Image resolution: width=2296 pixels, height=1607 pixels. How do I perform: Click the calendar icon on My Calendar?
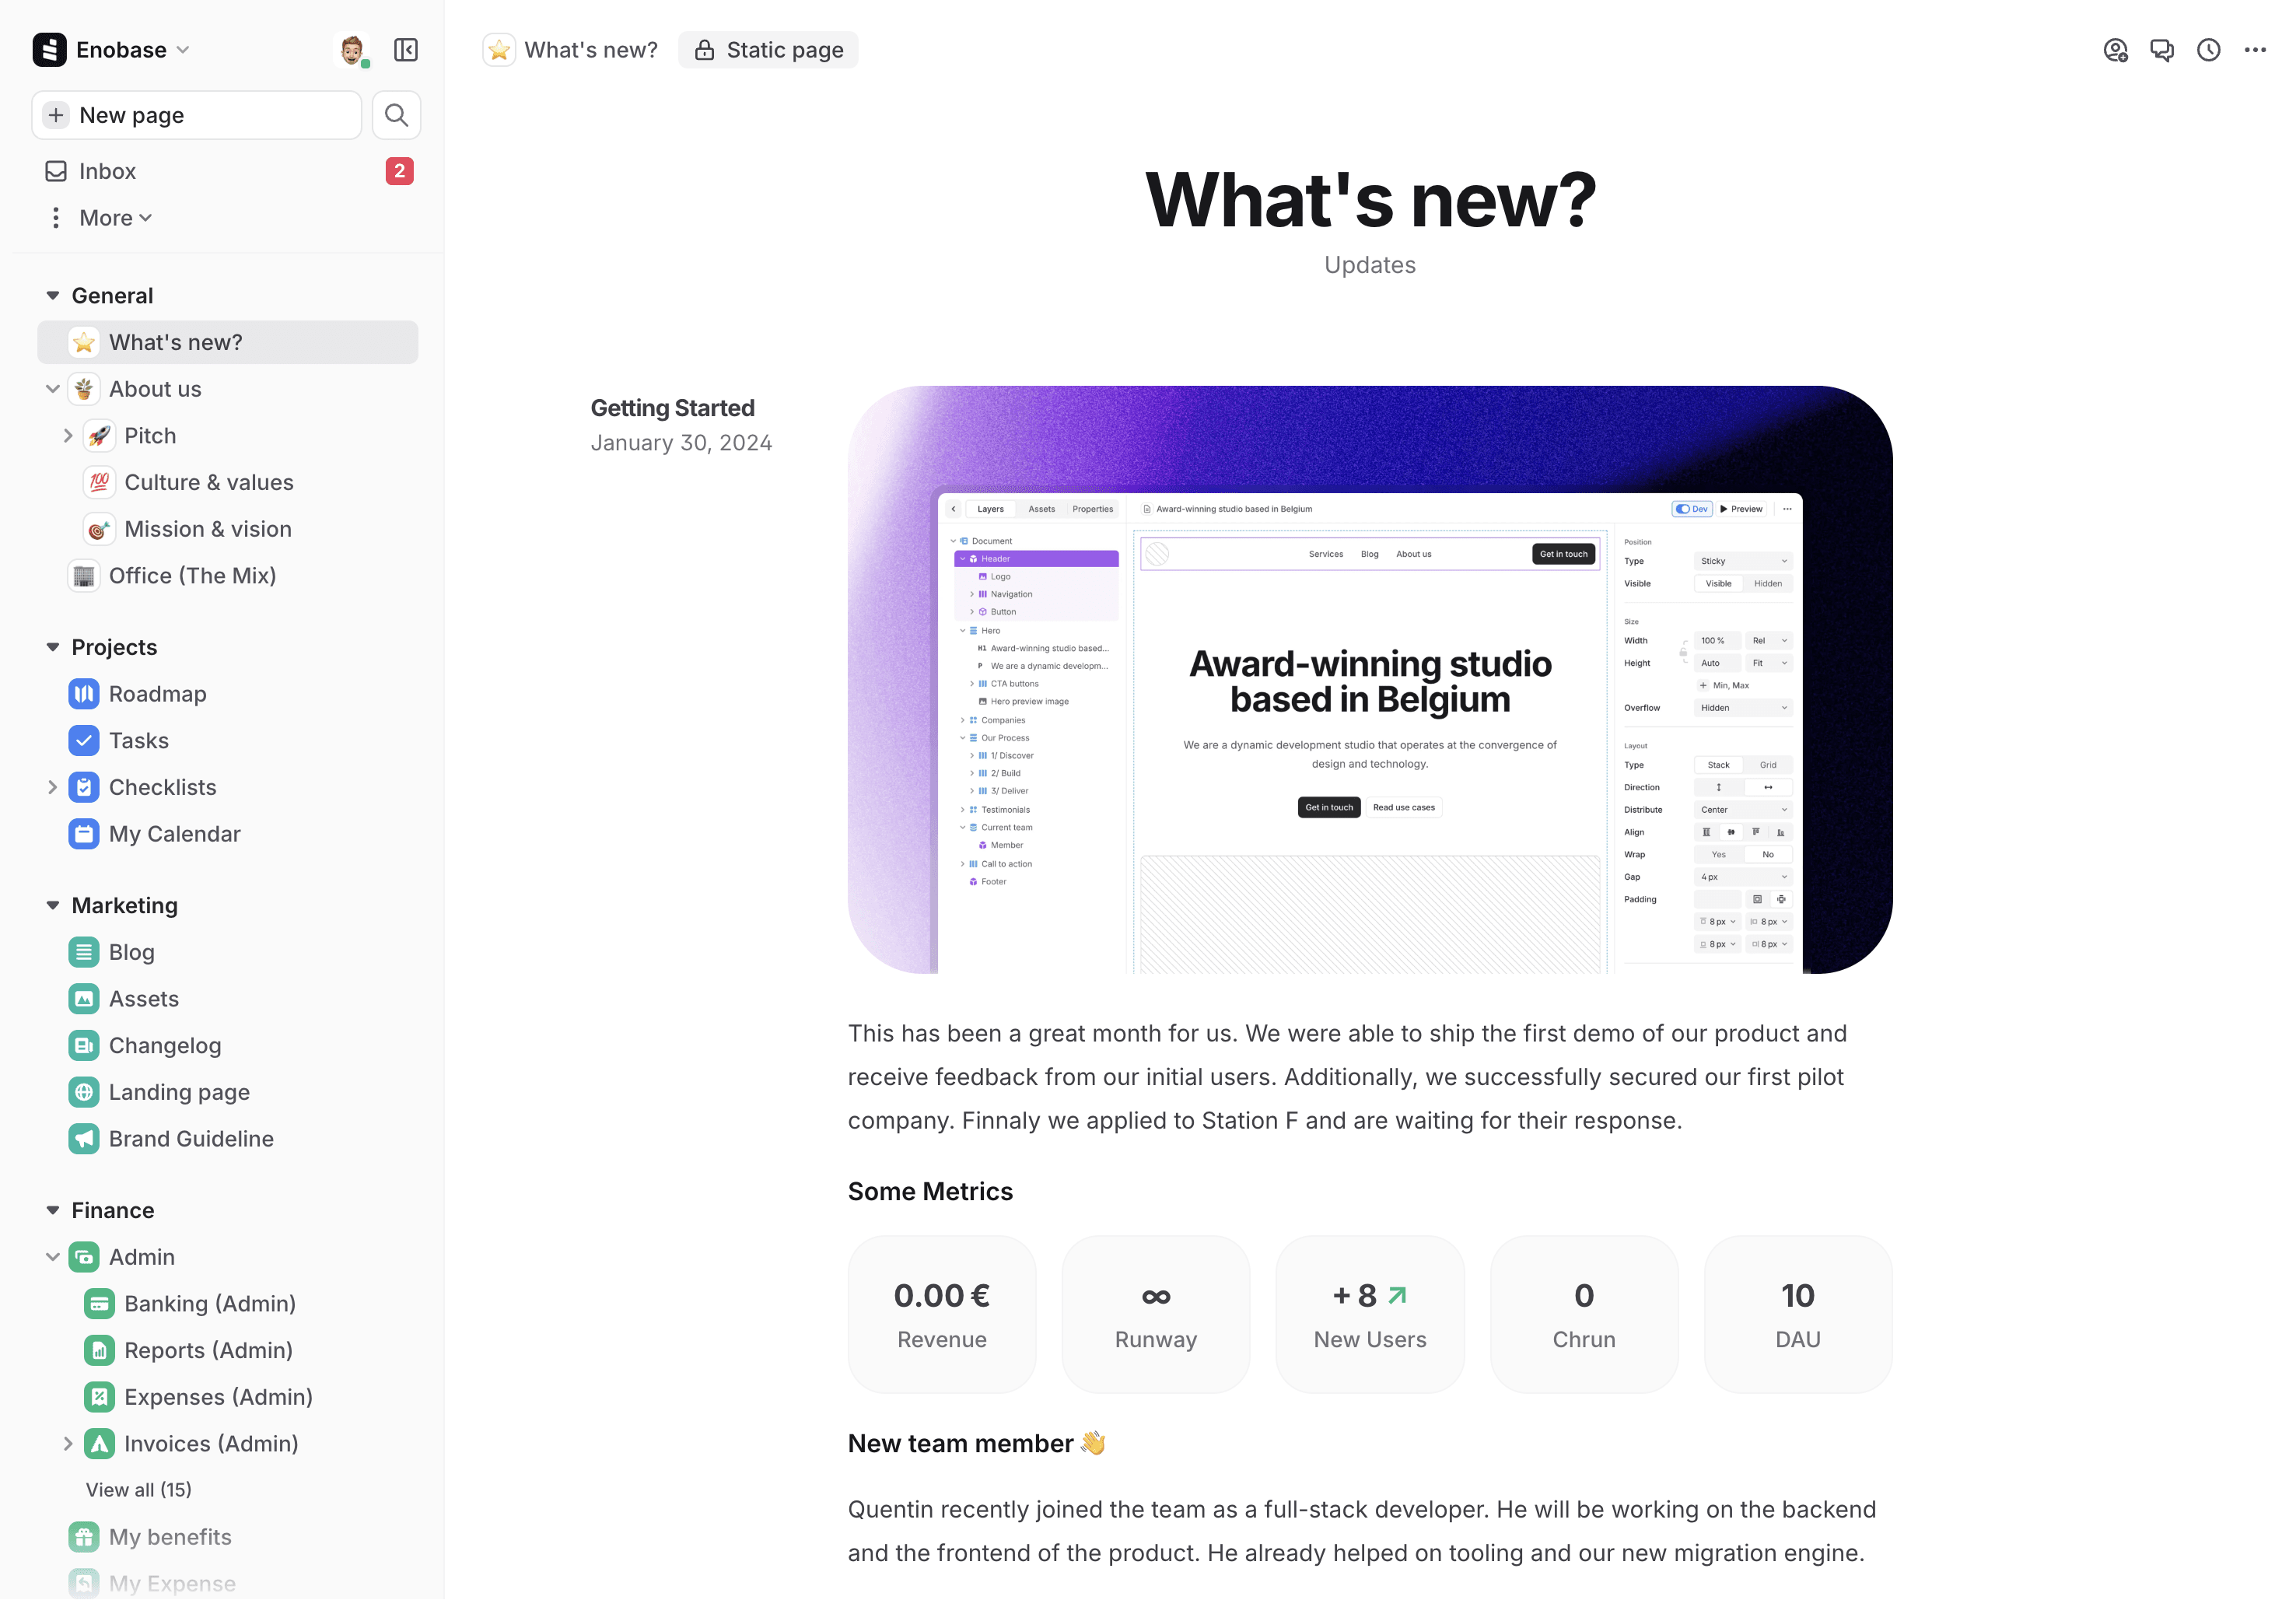(x=84, y=834)
